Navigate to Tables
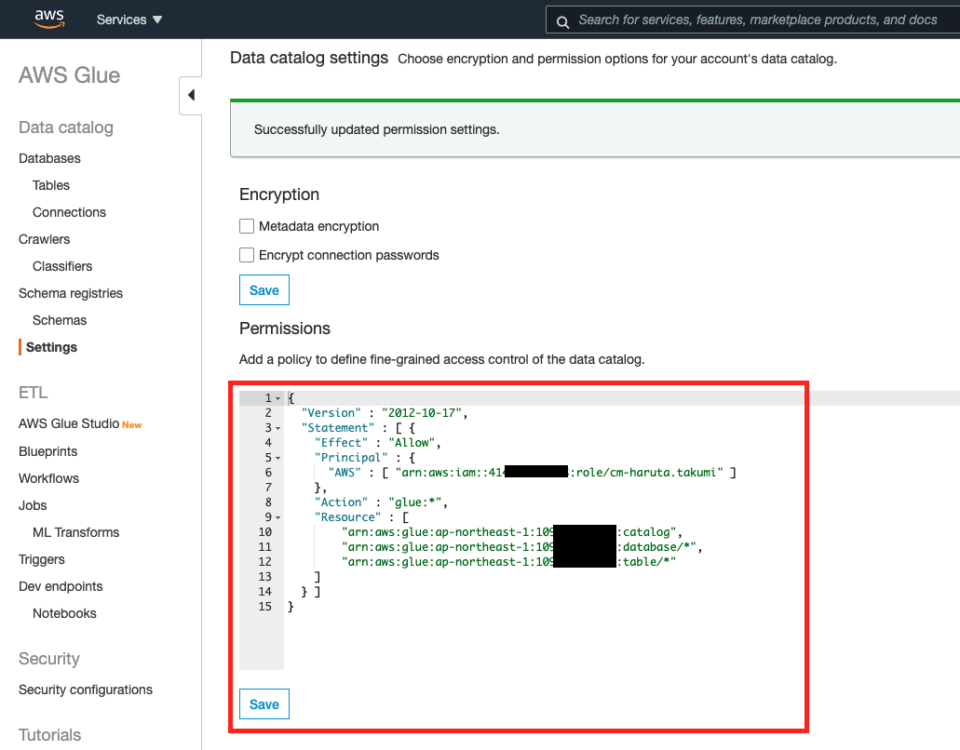 (50, 185)
